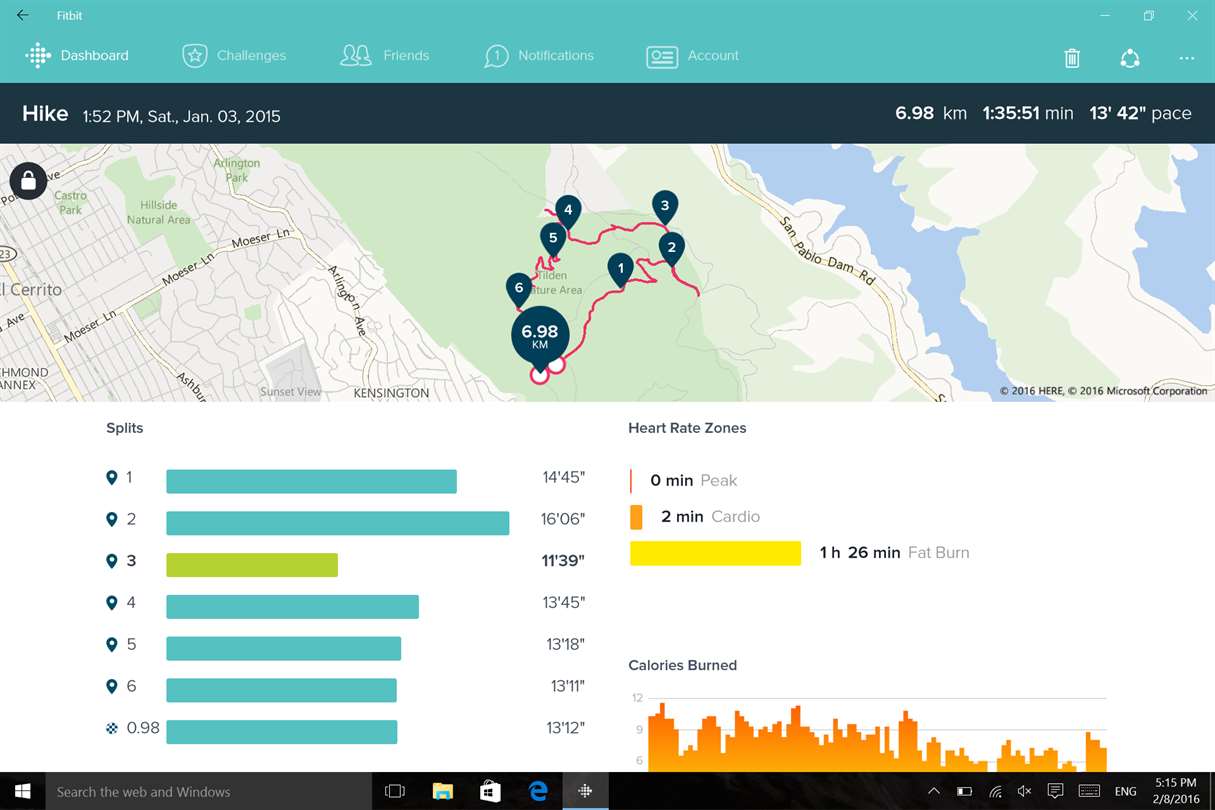The height and width of the screenshot is (810, 1215).
Task: Open Task View on taskbar
Action: (395, 791)
